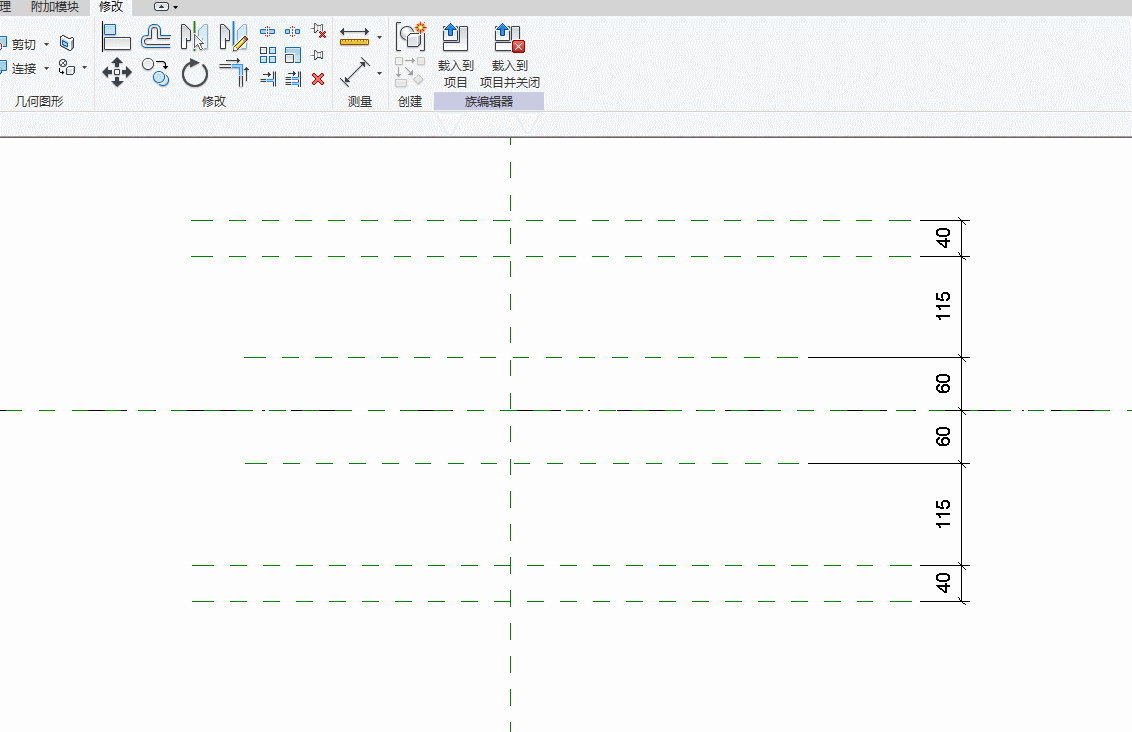Expand the 连接 (Join) dropdown arrow
Viewport: 1132px width, 732px height.
click(46, 68)
